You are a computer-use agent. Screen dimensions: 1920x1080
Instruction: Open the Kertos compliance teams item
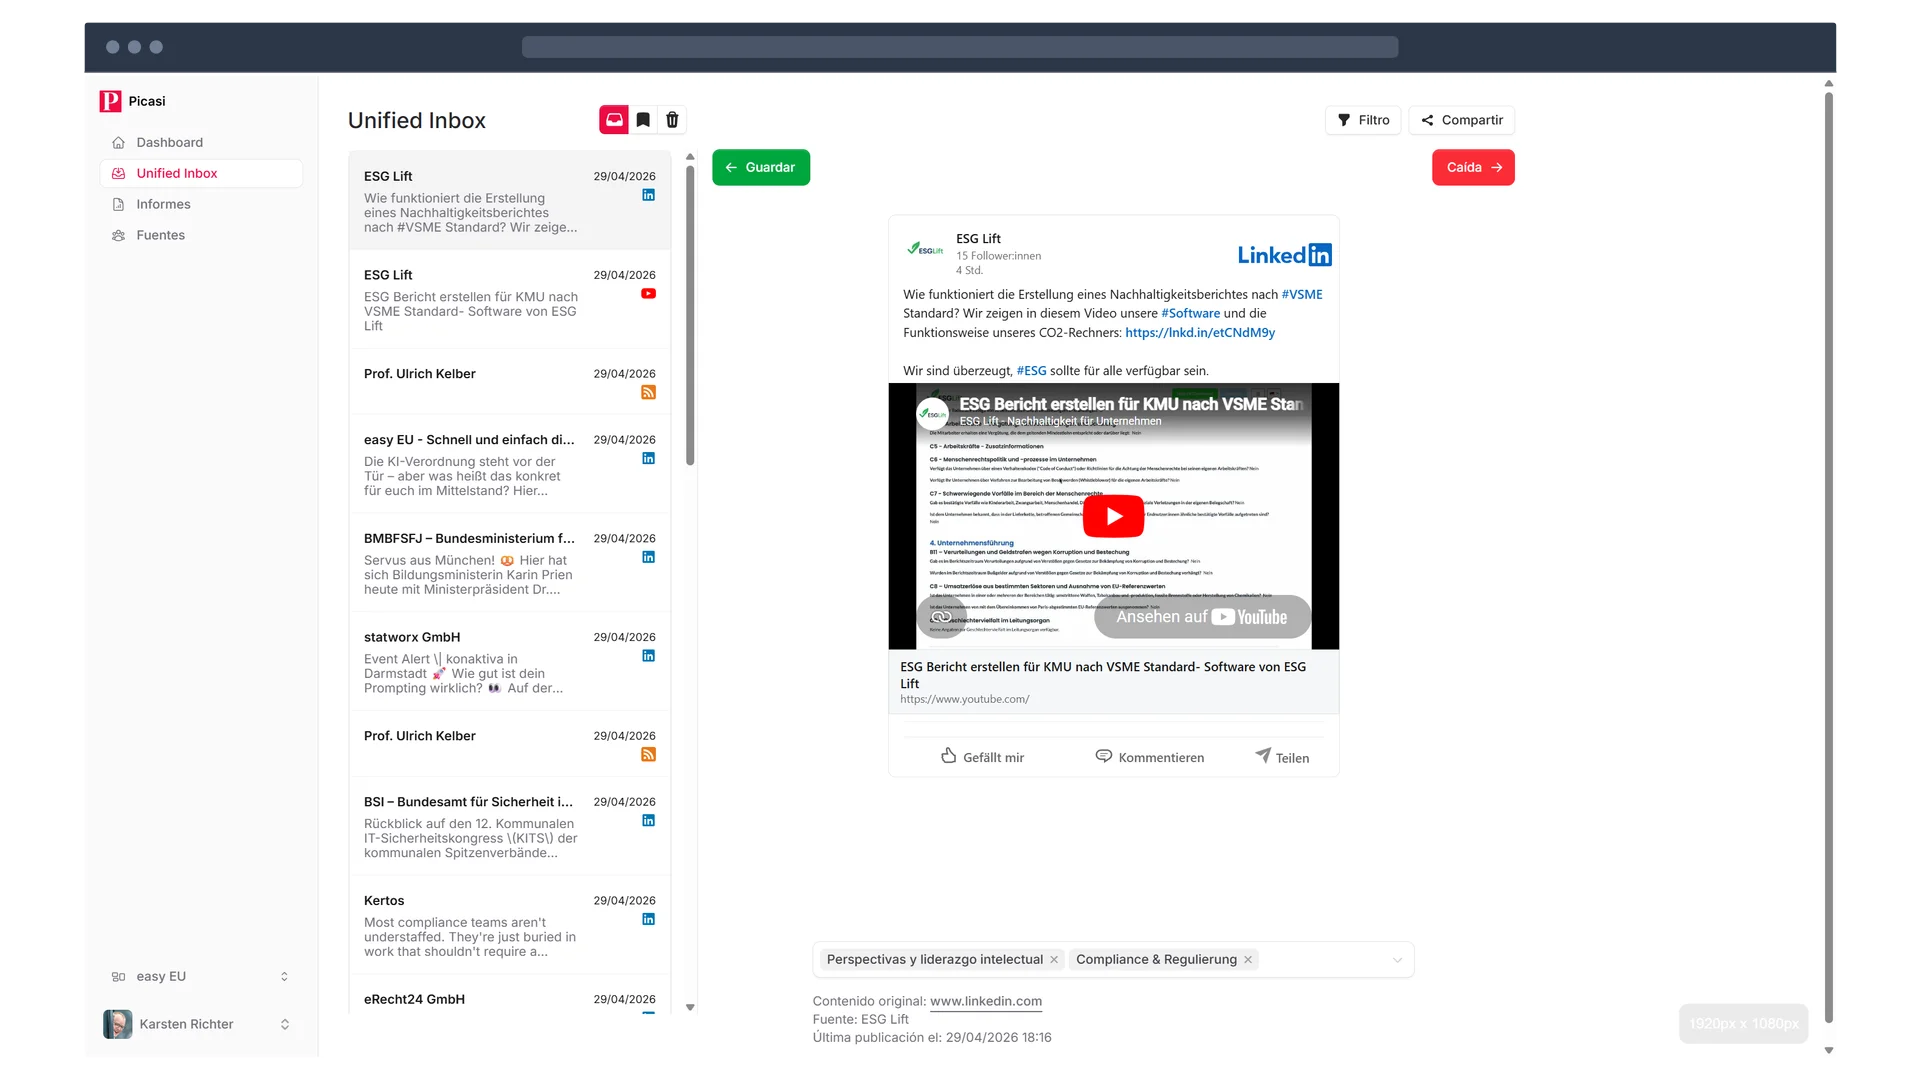(x=509, y=925)
